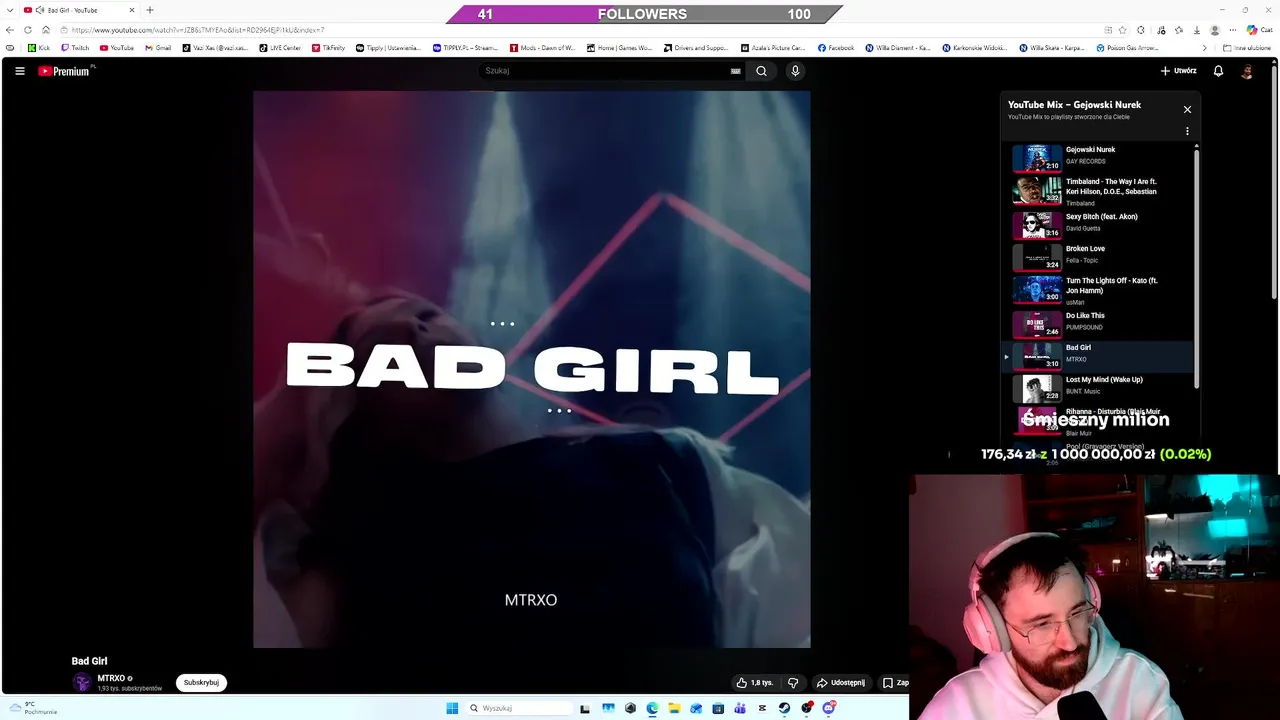Open the weather widget on taskbar
Screen dimensions: 1280x720
35,708
